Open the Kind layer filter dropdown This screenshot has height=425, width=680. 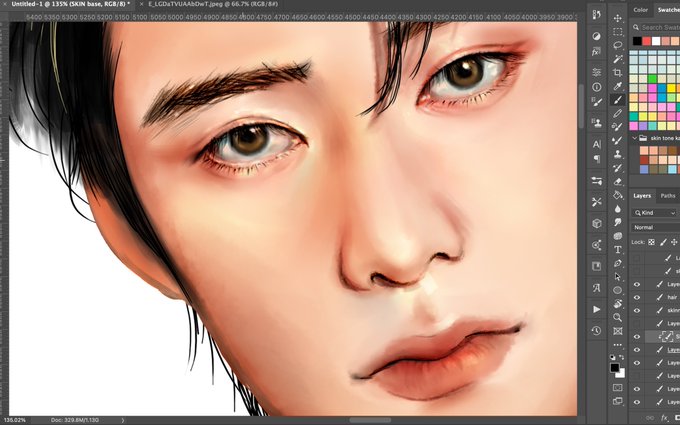coord(656,213)
